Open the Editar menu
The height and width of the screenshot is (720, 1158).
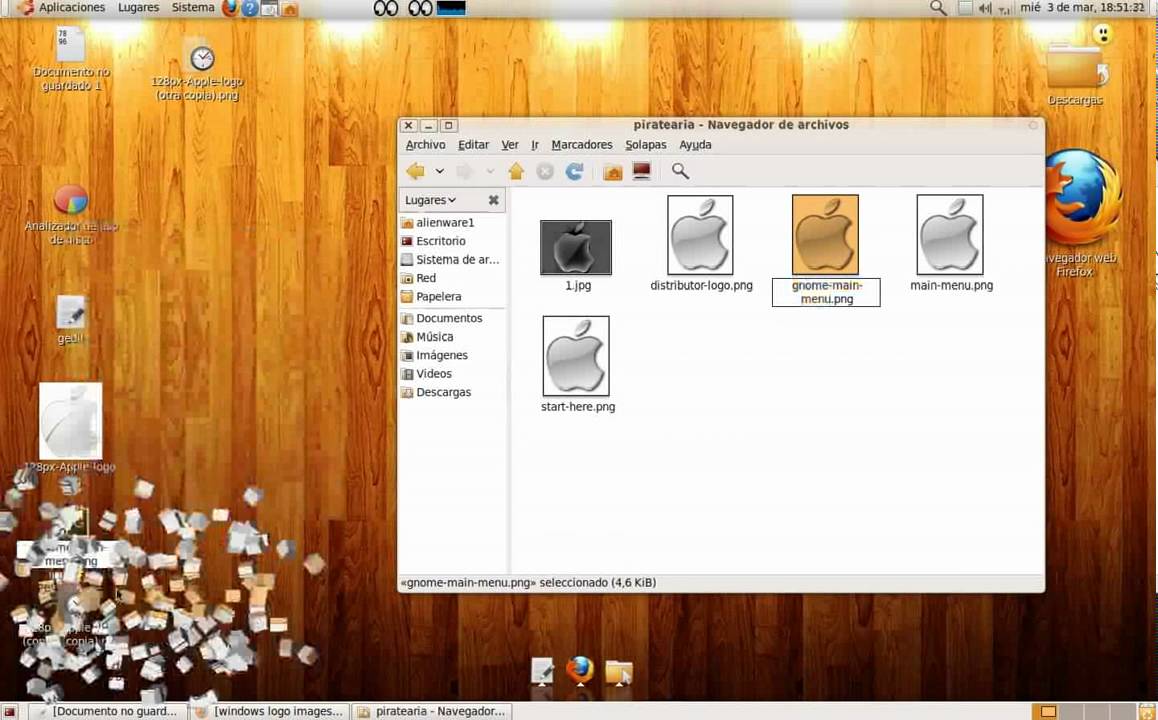(473, 145)
